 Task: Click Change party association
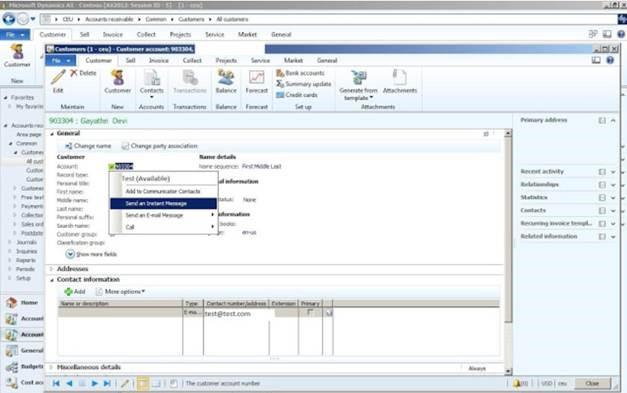[160, 146]
